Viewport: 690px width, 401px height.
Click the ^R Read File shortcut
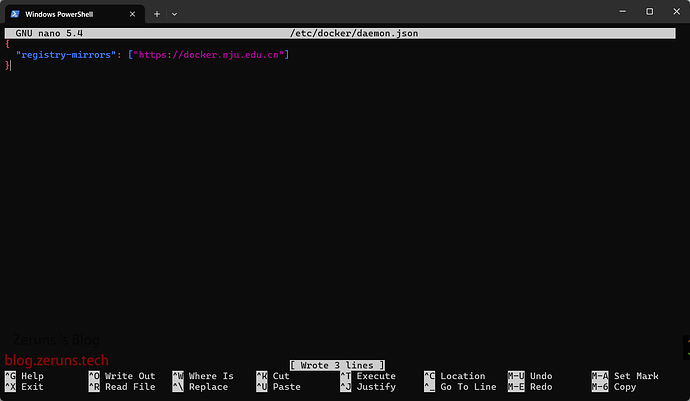(x=122, y=387)
